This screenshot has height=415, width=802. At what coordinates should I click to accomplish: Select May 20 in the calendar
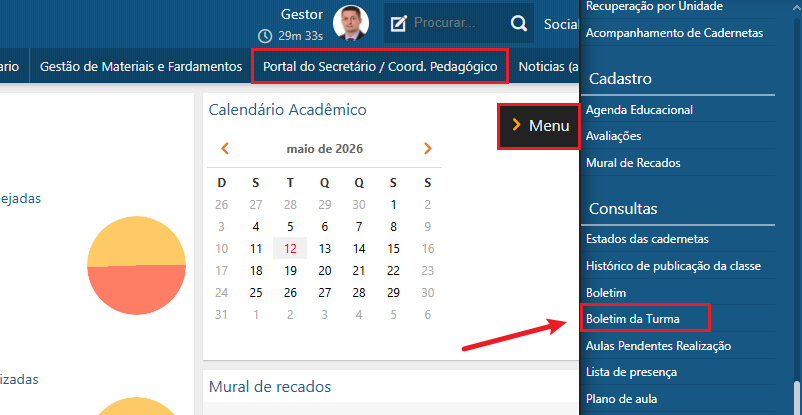click(x=324, y=271)
